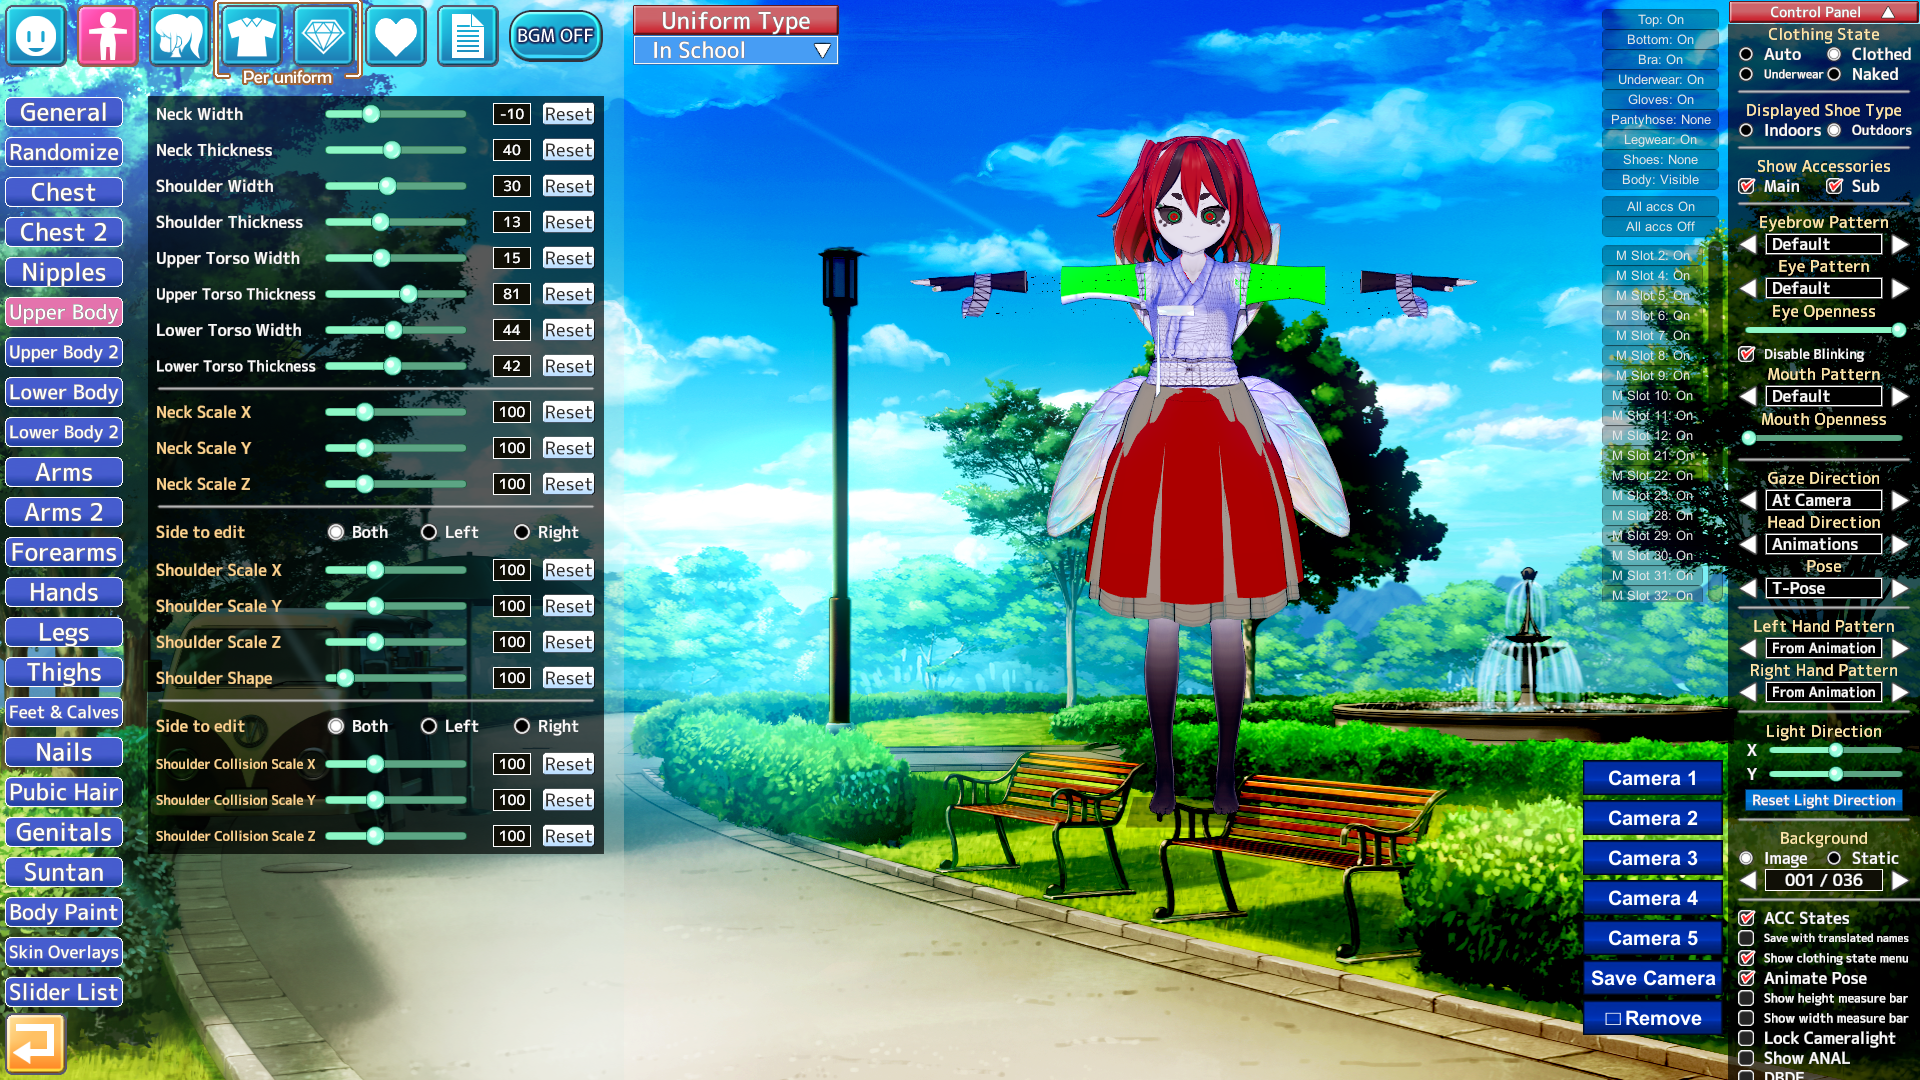
Task: Click Left Hand From Animation selector
Action: pos(1824,648)
